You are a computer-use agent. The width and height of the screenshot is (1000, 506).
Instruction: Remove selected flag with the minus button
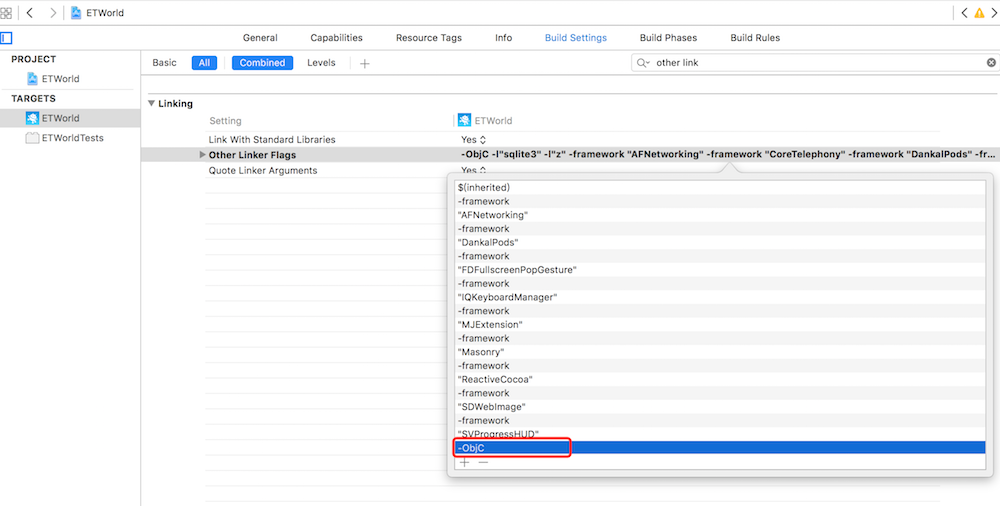click(483, 462)
